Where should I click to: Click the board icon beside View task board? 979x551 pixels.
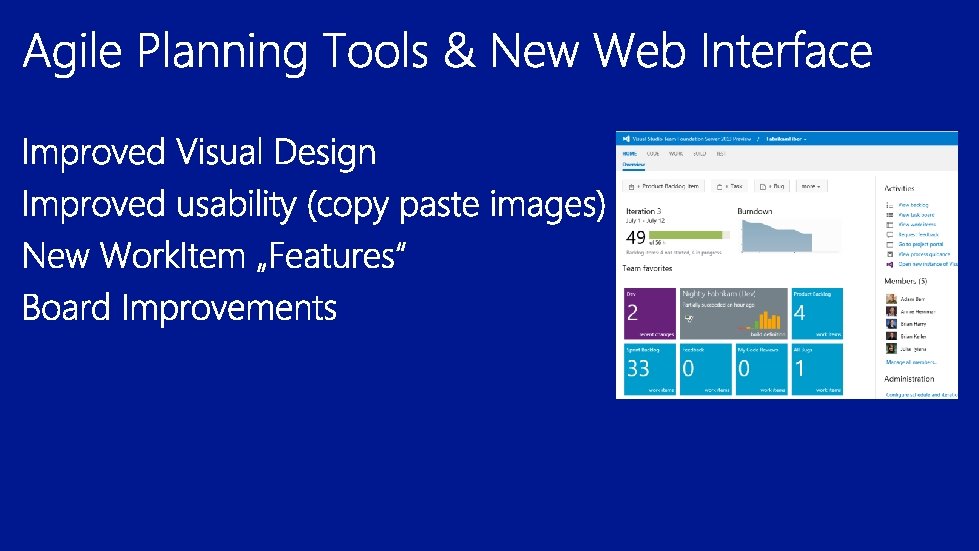(890, 215)
